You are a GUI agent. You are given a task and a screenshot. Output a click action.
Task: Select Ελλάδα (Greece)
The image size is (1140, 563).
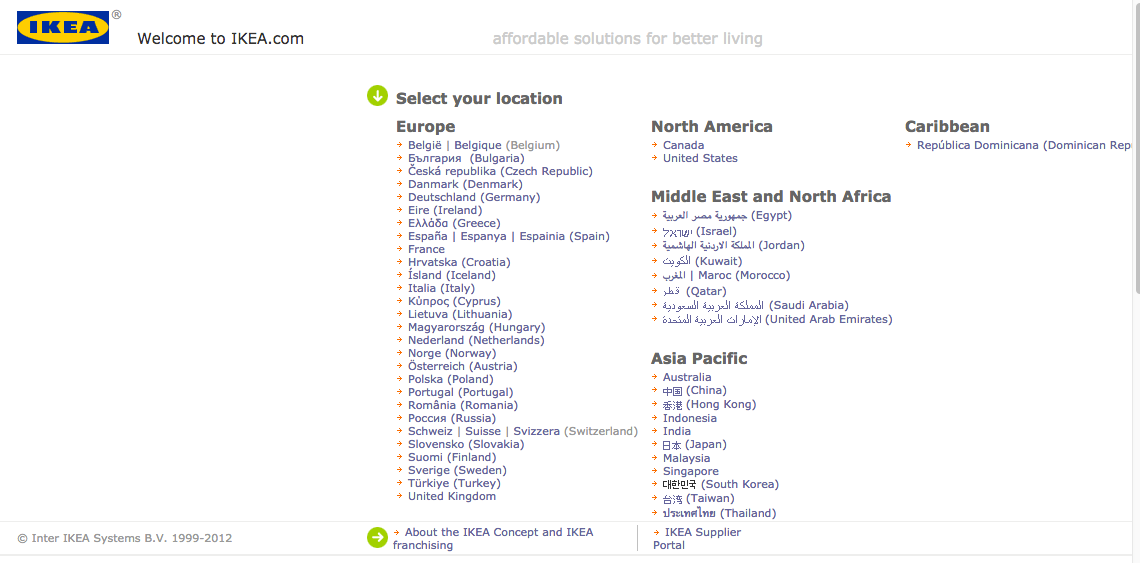454,223
